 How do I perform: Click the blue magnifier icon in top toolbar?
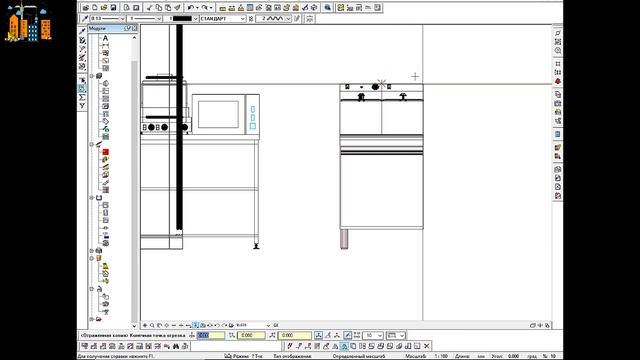click(327, 7)
